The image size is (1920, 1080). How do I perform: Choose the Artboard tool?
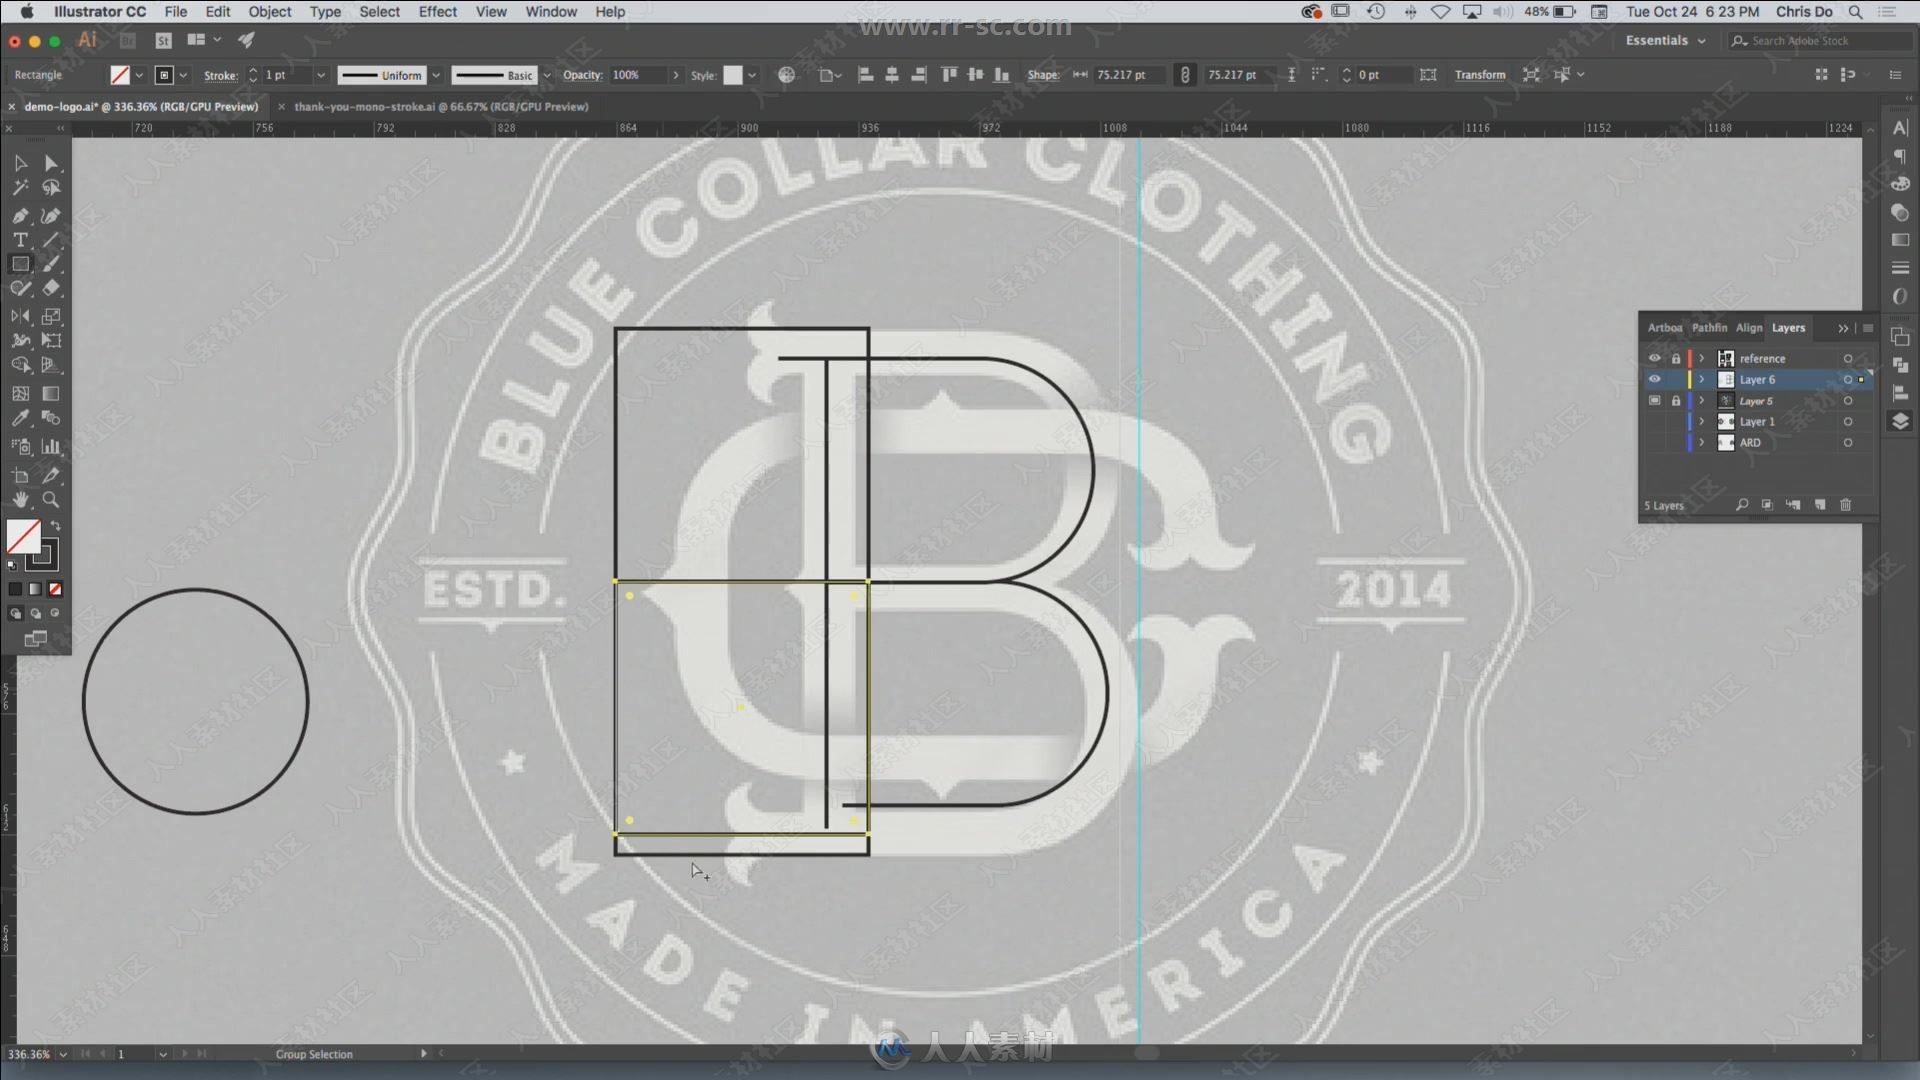(x=20, y=475)
